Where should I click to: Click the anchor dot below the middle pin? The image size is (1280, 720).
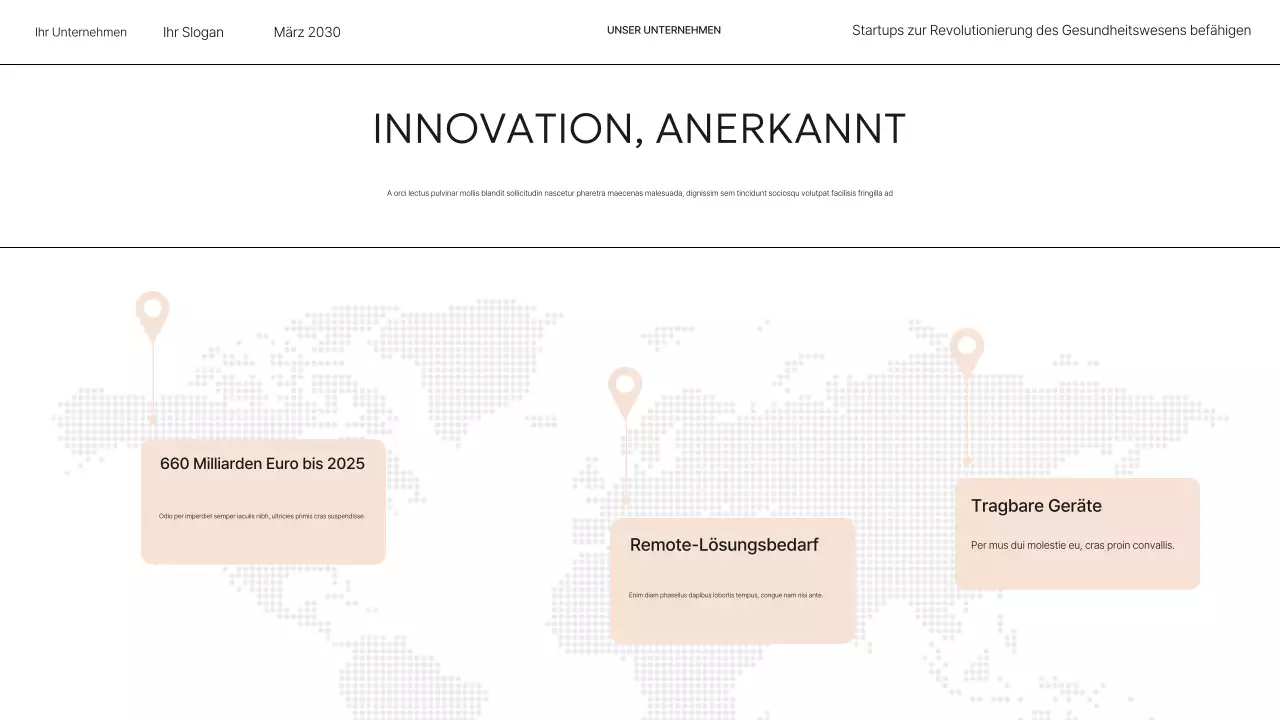[626, 499]
